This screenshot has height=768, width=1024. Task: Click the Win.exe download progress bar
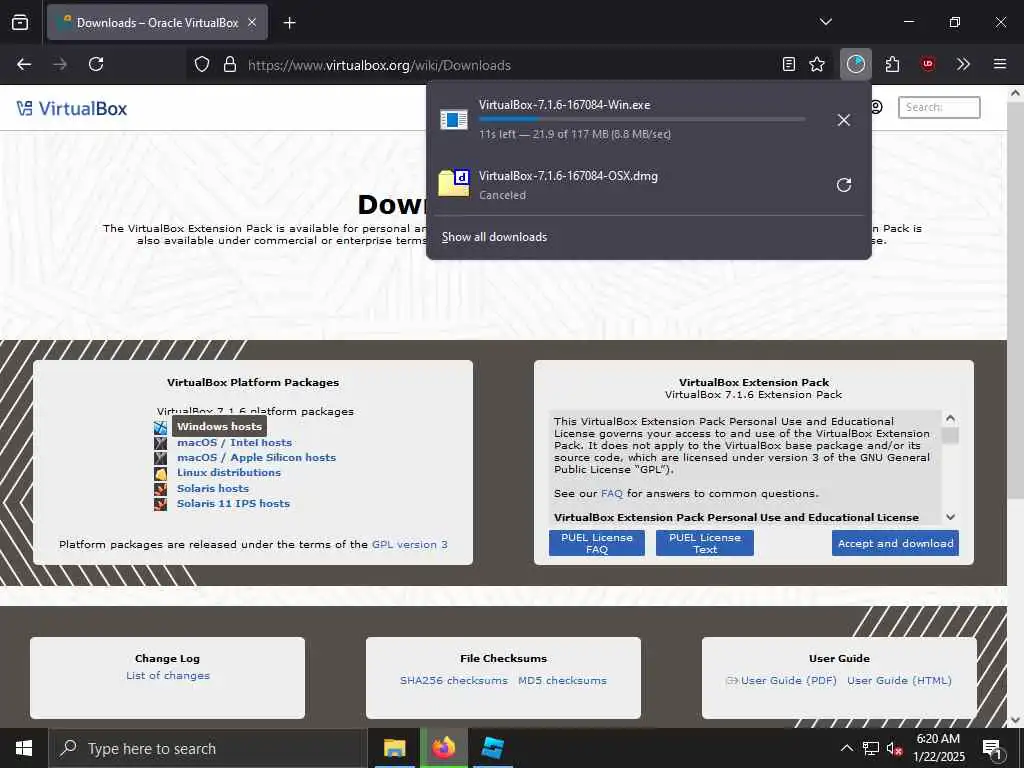tap(642, 120)
